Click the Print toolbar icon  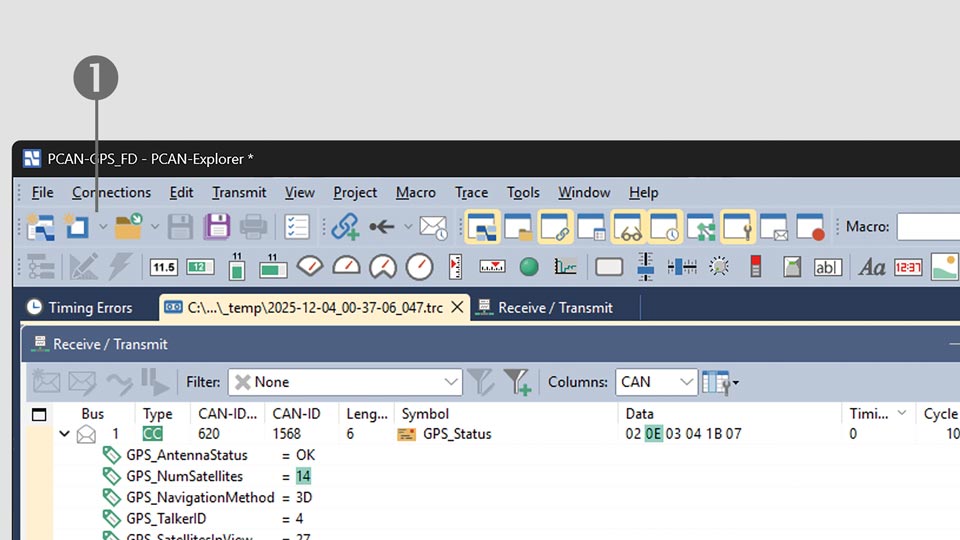[253, 227]
